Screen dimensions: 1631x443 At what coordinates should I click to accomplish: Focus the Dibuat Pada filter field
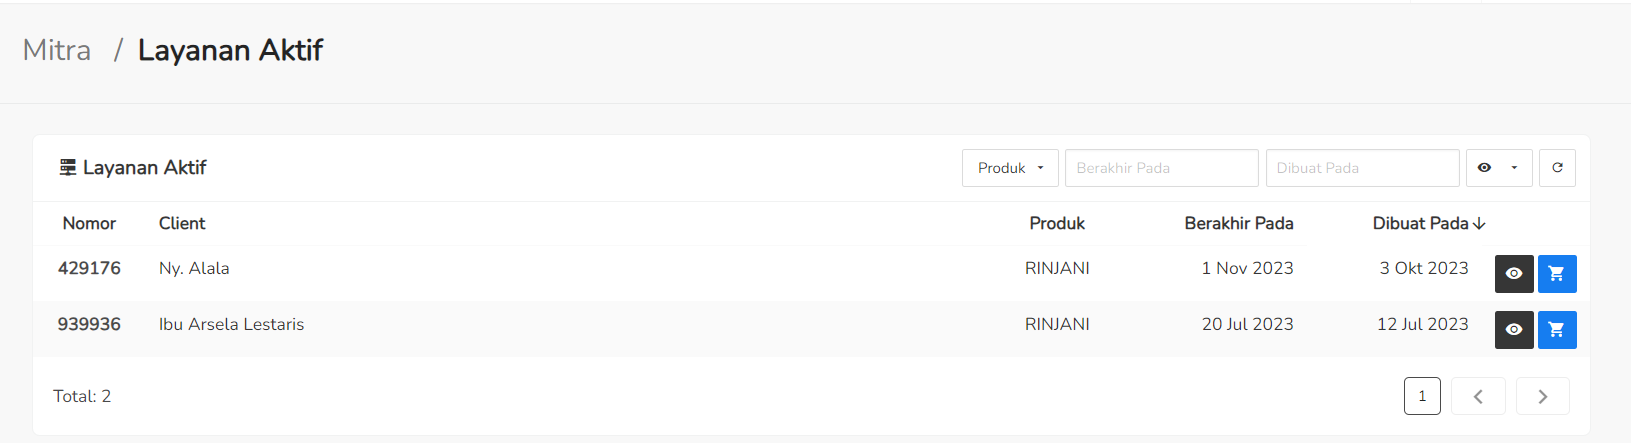click(x=1362, y=168)
